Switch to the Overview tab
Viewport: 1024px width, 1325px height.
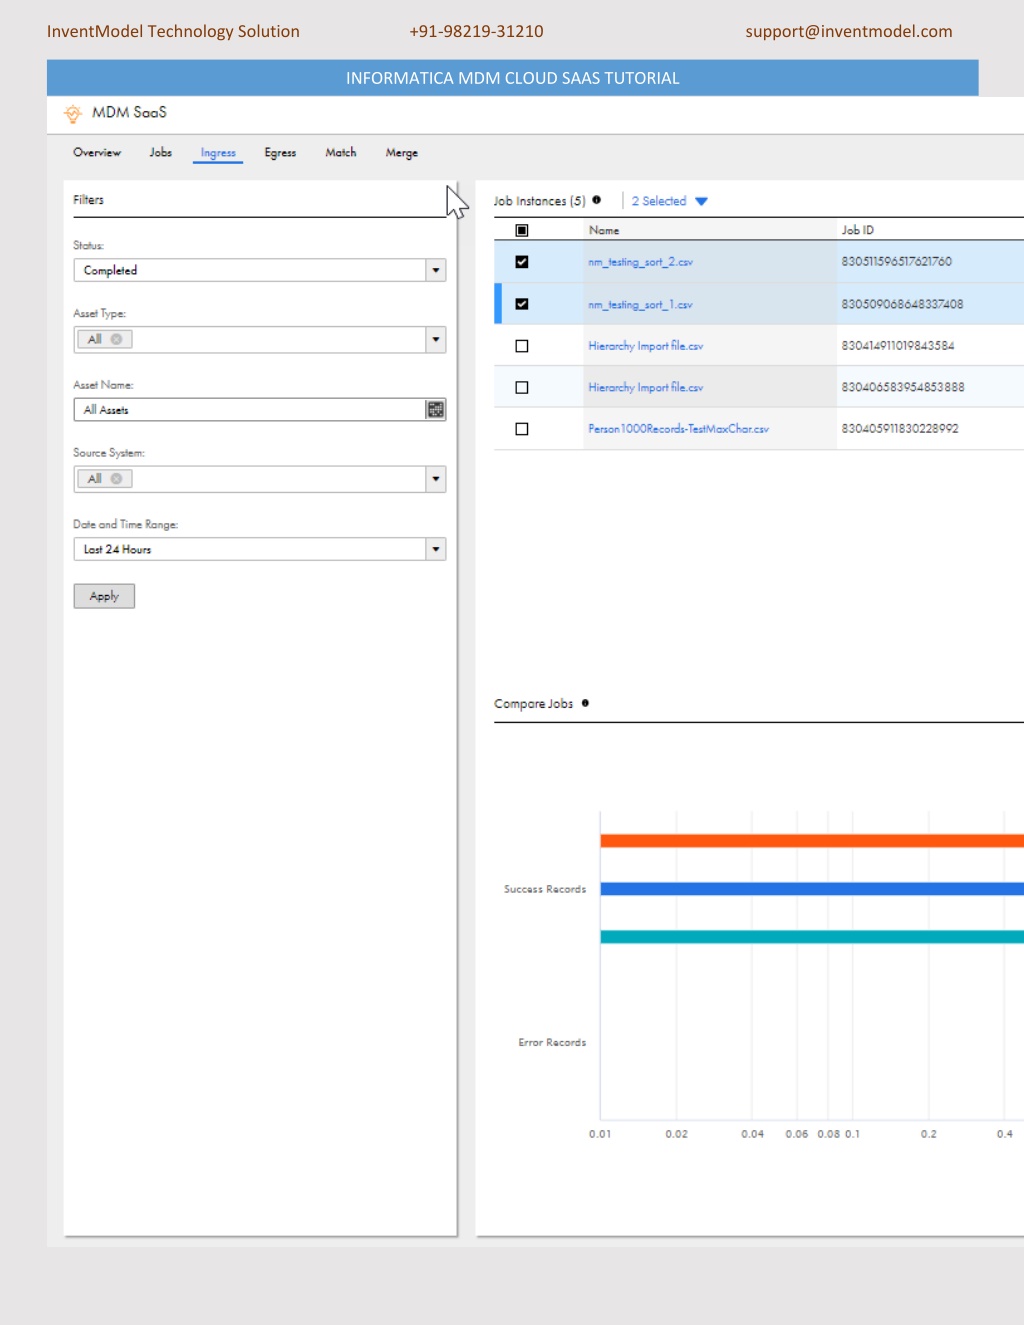pos(97,152)
